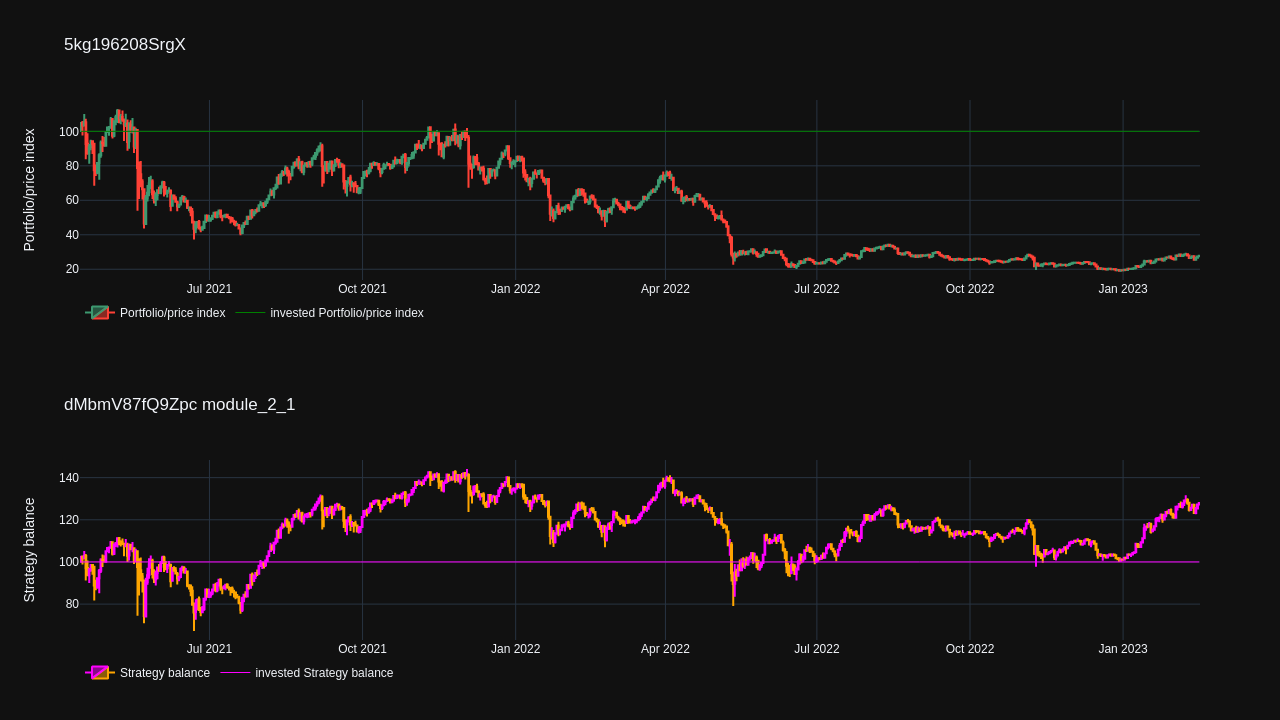Viewport: 1280px width, 720px height.
Task: Toggle Strategy balance trace via legend text
Action: [164, 673]
